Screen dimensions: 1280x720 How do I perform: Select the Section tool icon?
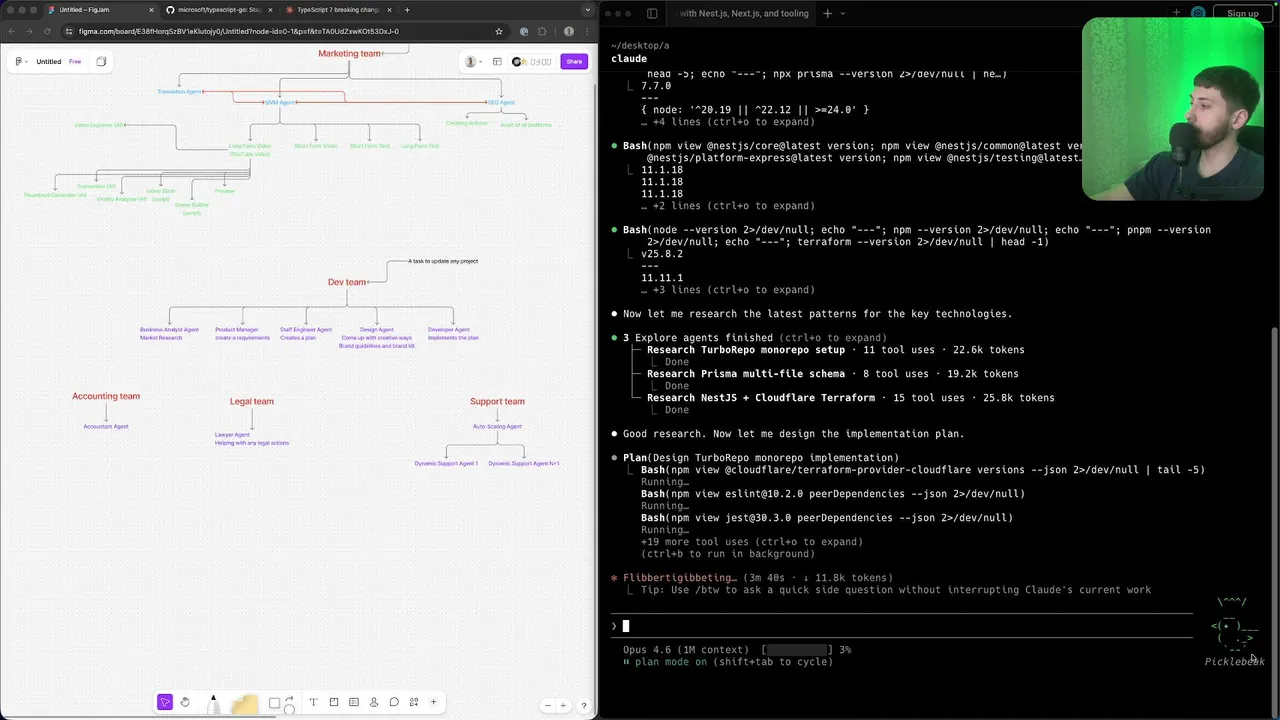[x=334, y=702]
